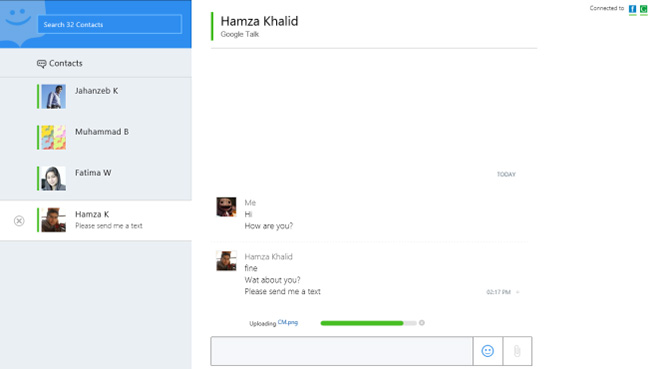
Task: Click my avatar next to Me message
Action: [x=226, y=207]
